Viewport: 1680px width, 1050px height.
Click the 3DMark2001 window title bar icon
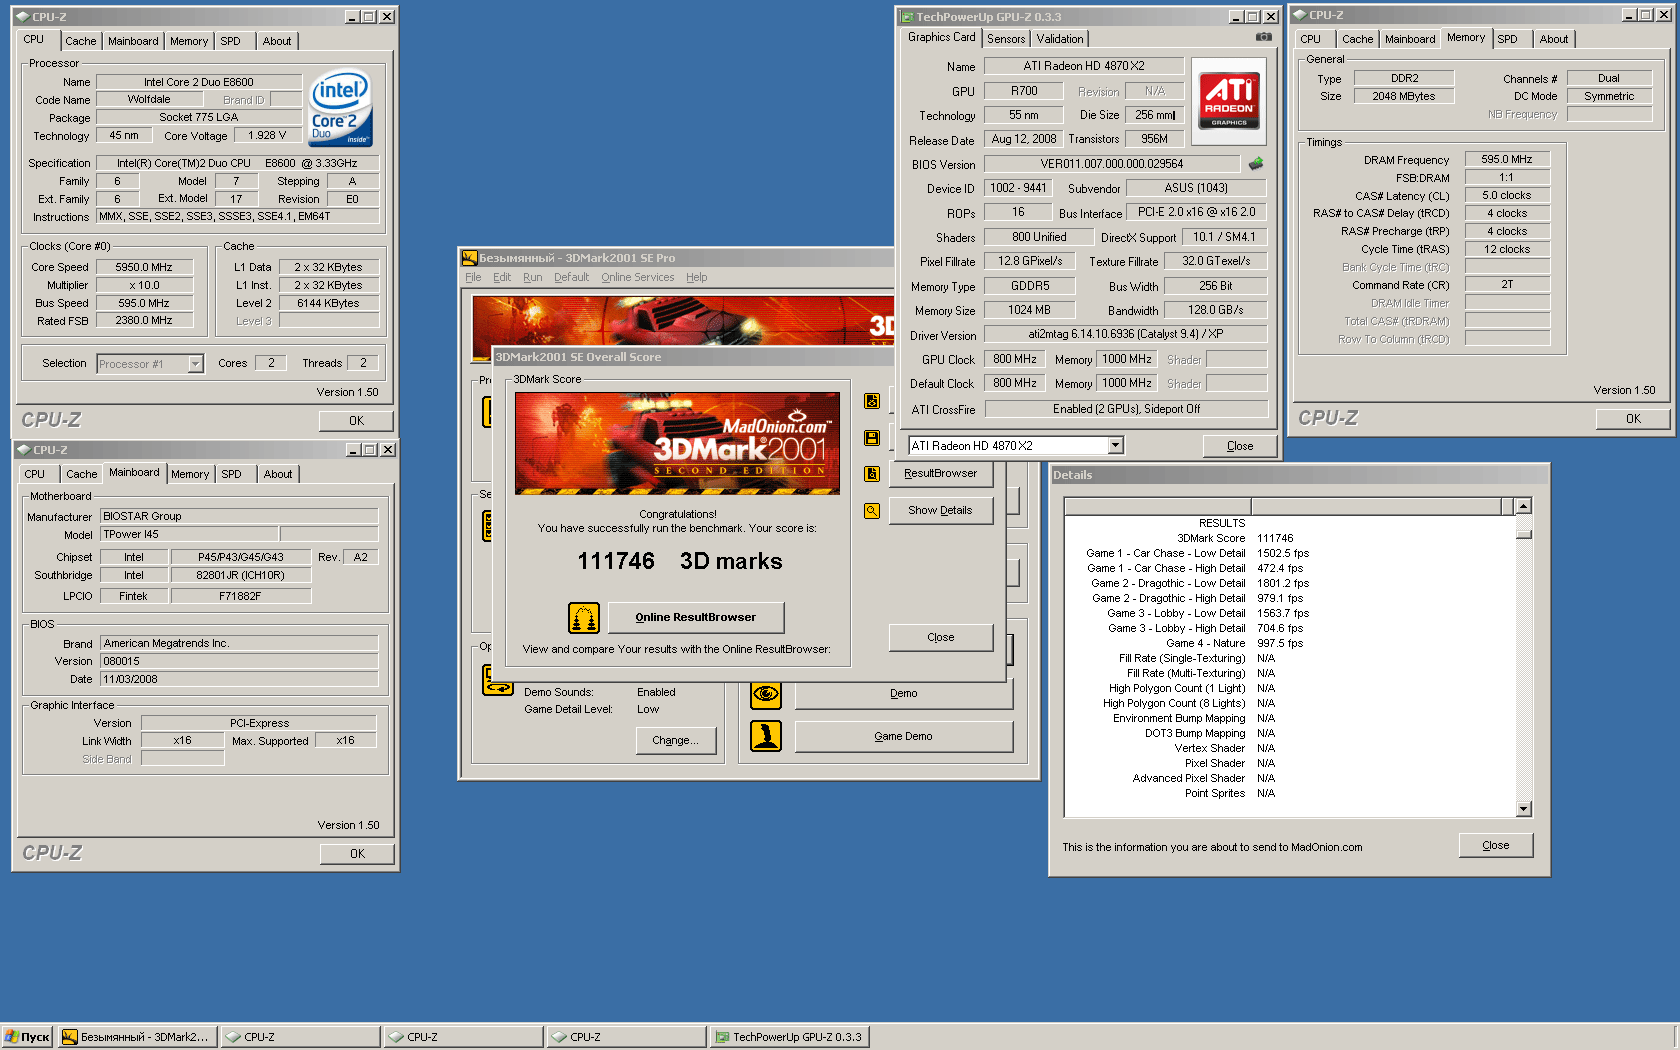tap(470, 258)
